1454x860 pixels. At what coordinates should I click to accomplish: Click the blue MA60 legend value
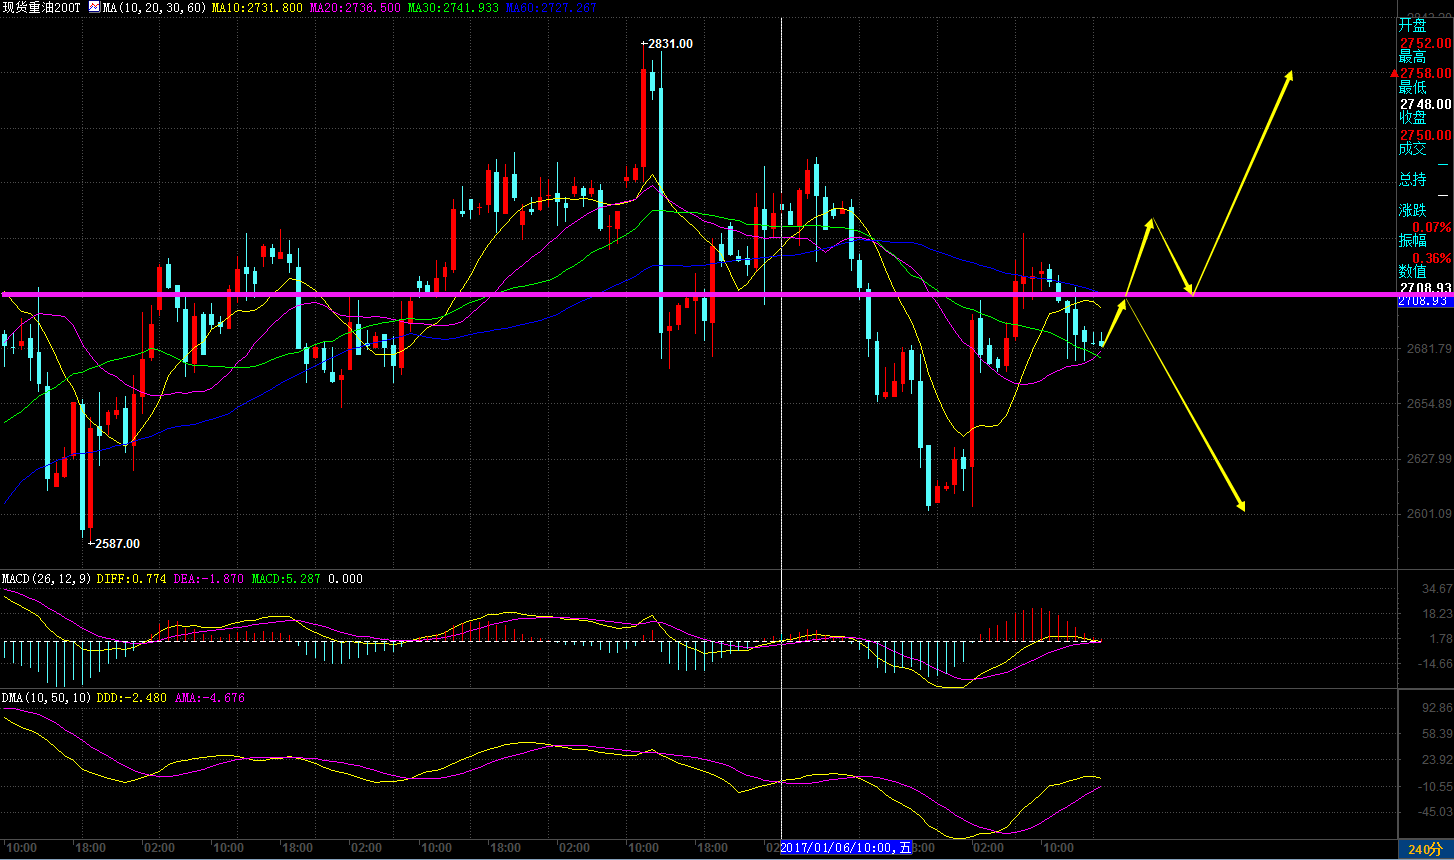(x=551, y=7)
